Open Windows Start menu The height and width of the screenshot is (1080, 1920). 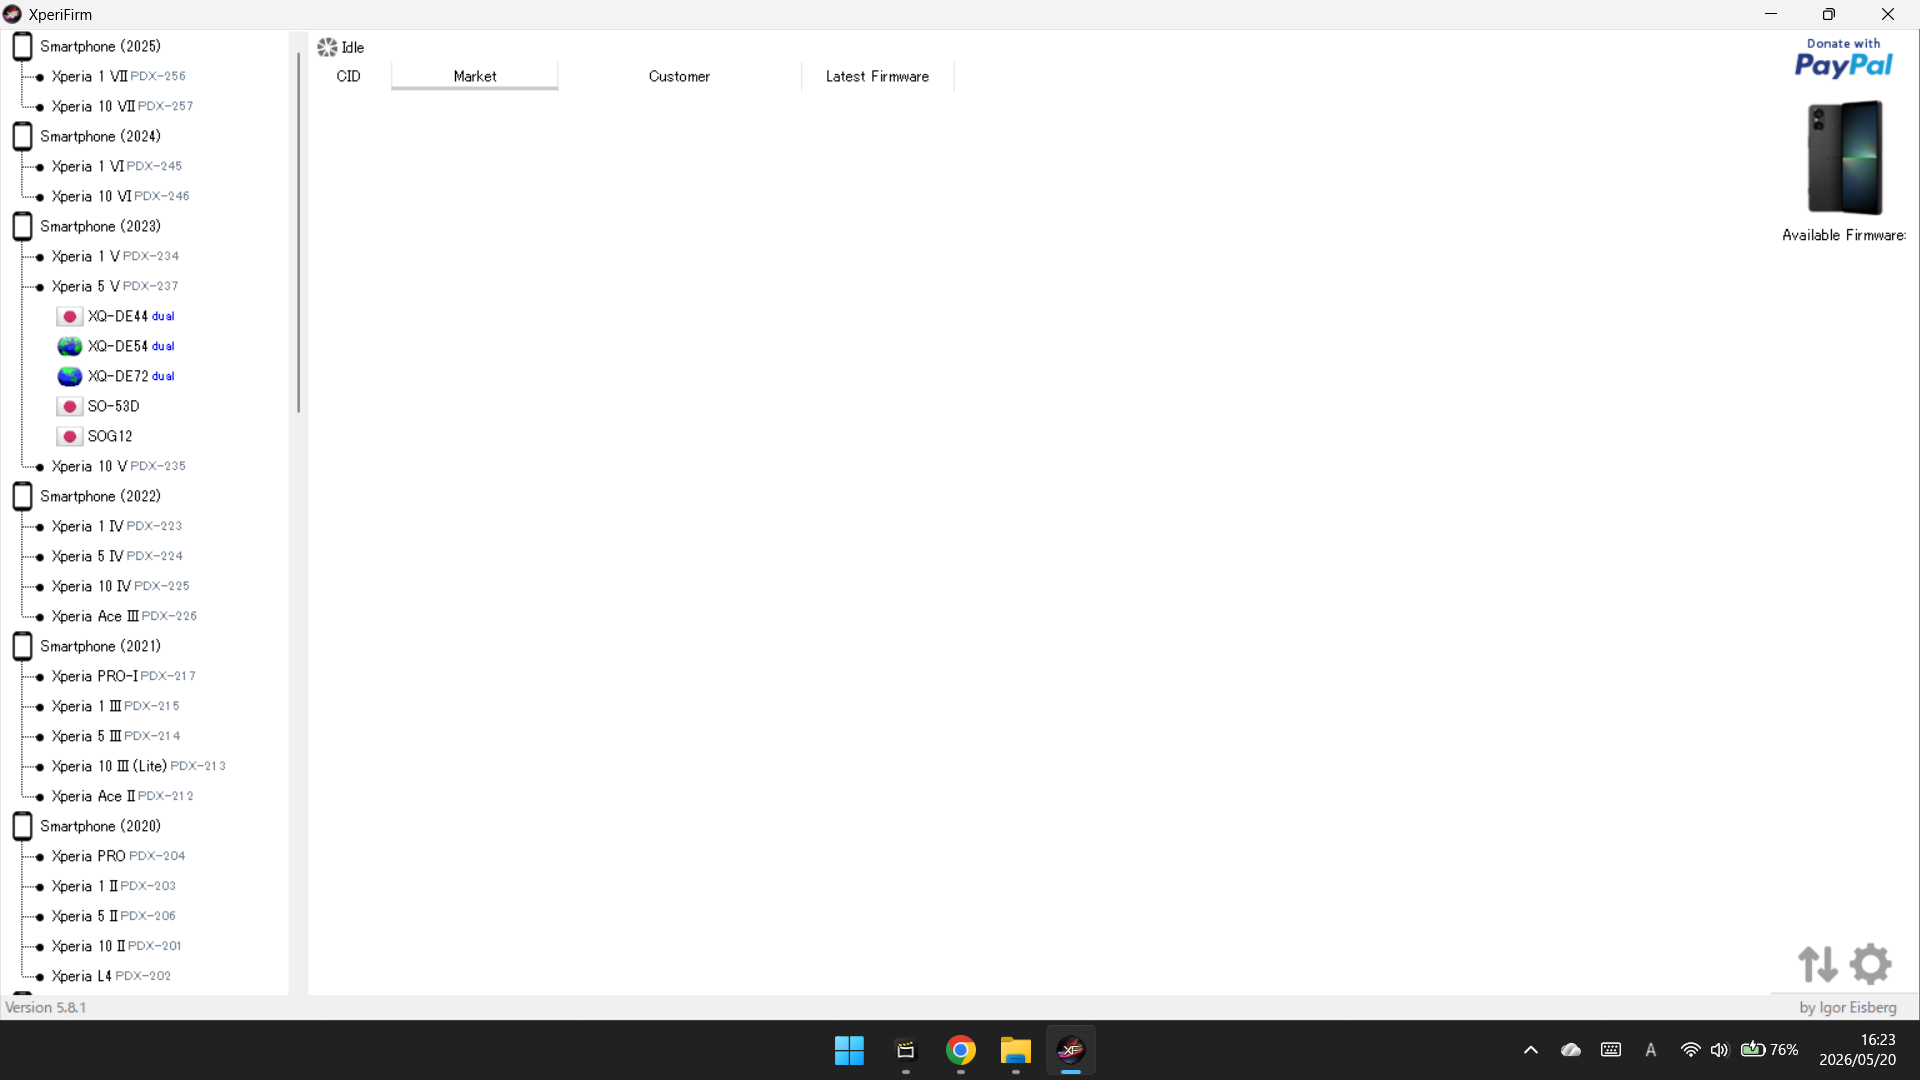tap(849, 1050)
